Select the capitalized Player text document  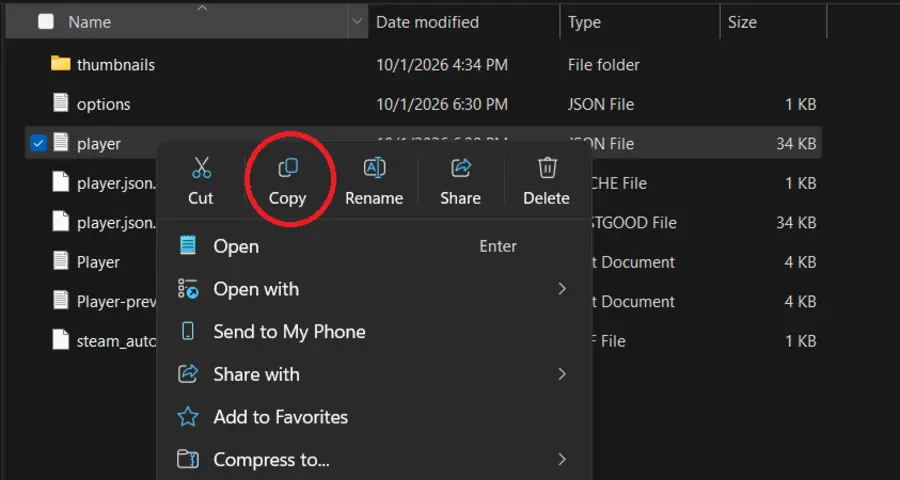98,262
